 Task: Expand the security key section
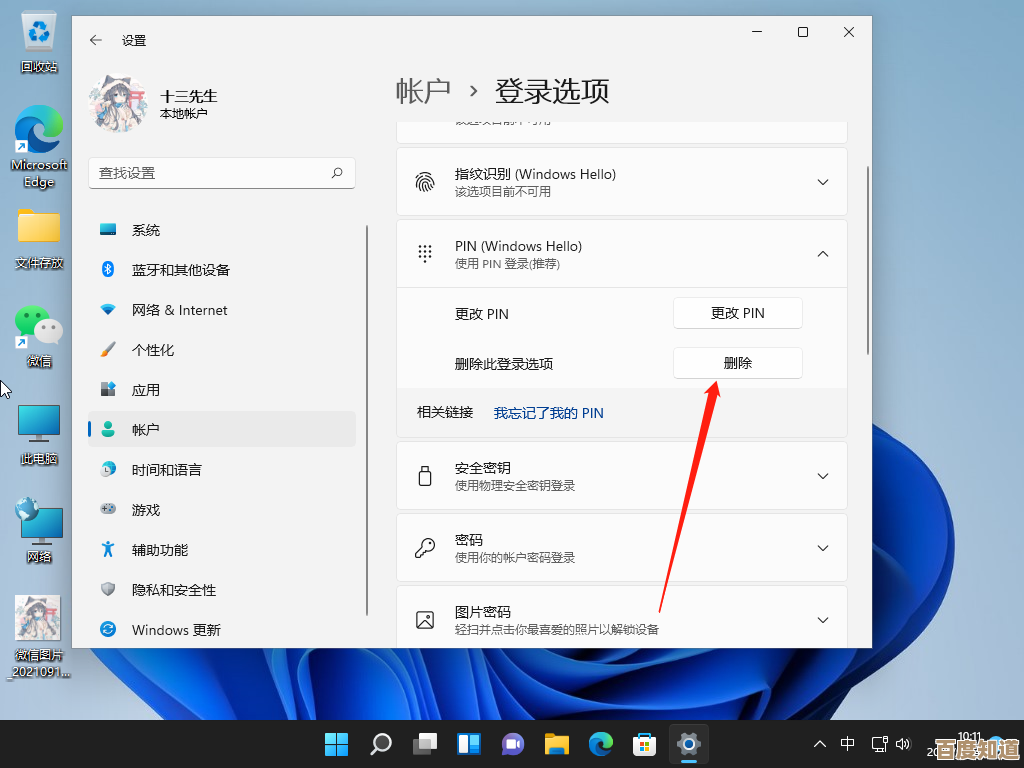822,476
